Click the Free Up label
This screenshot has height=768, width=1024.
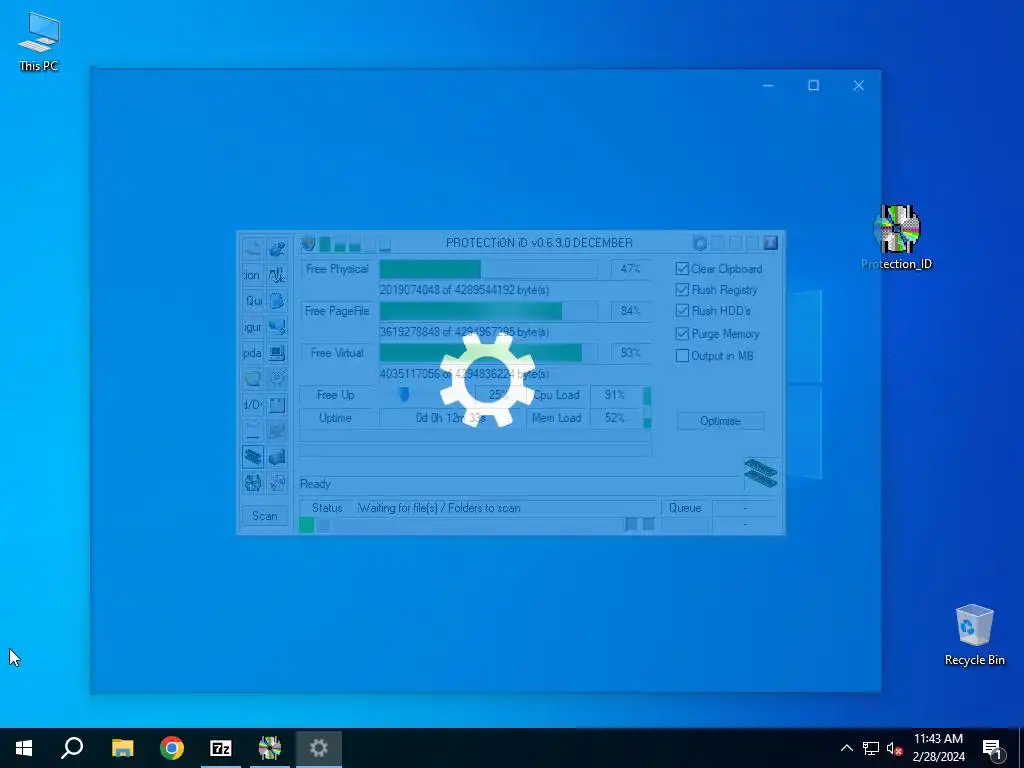pos(336,395)
